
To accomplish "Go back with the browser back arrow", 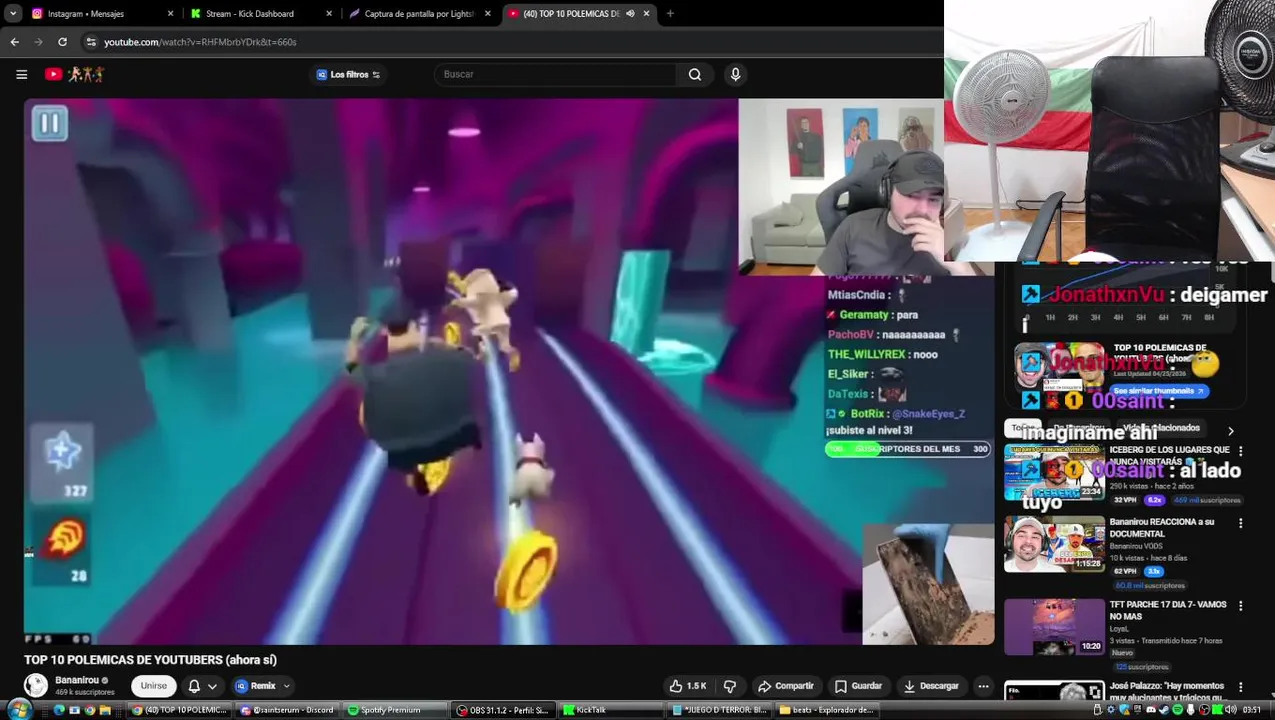I will [x=14, y=42].
